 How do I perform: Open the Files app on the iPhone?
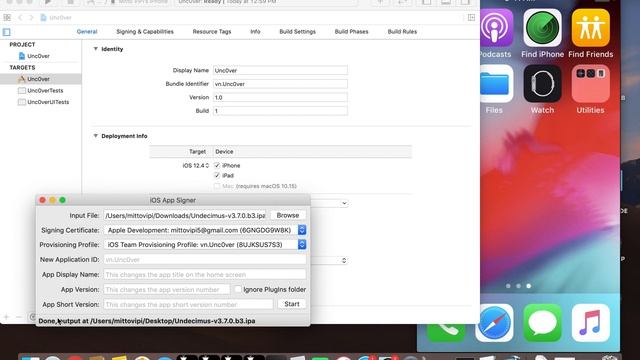pos(495,84)
